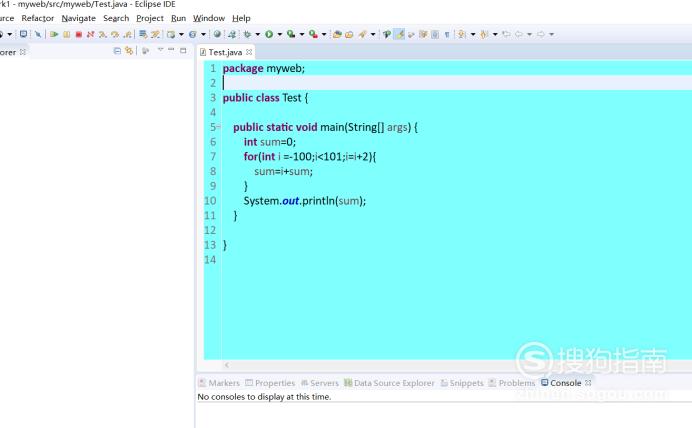Click the editor horizontal scrollbar left arrow
The image size is (692, 428).
pyautogui.click(x=227, y=365)
